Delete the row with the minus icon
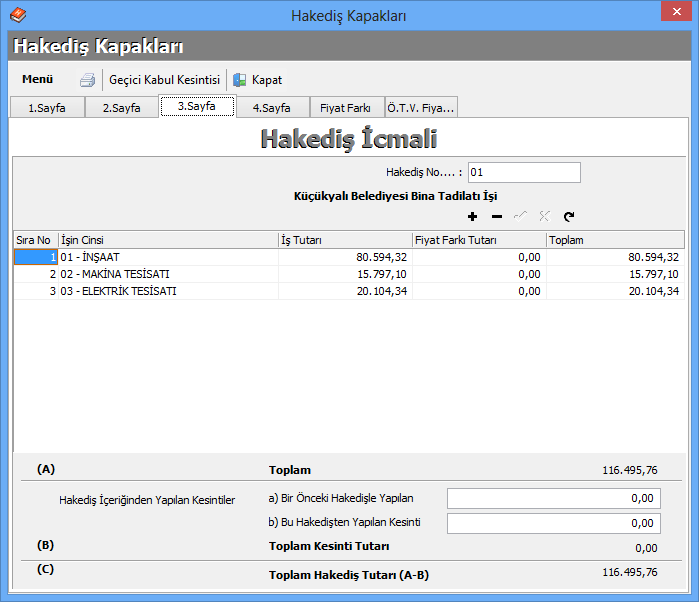 tap(497, 216)
